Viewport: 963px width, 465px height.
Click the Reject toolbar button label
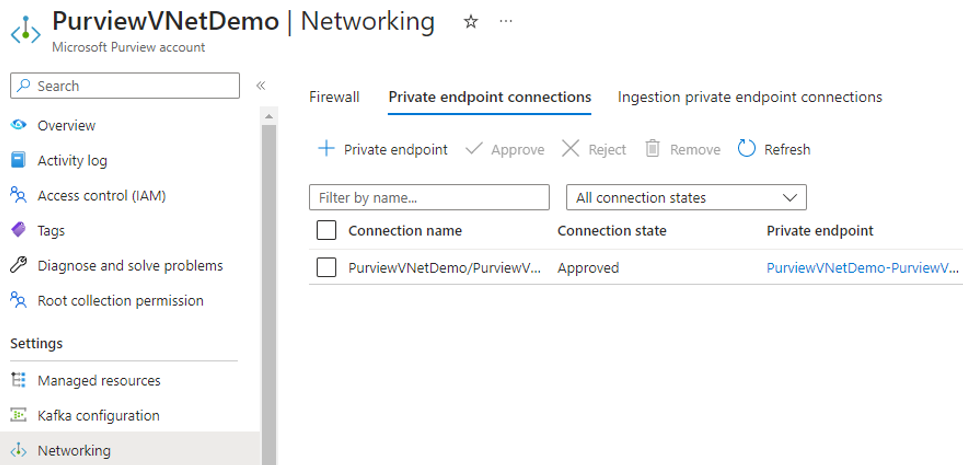coord(607,149)
